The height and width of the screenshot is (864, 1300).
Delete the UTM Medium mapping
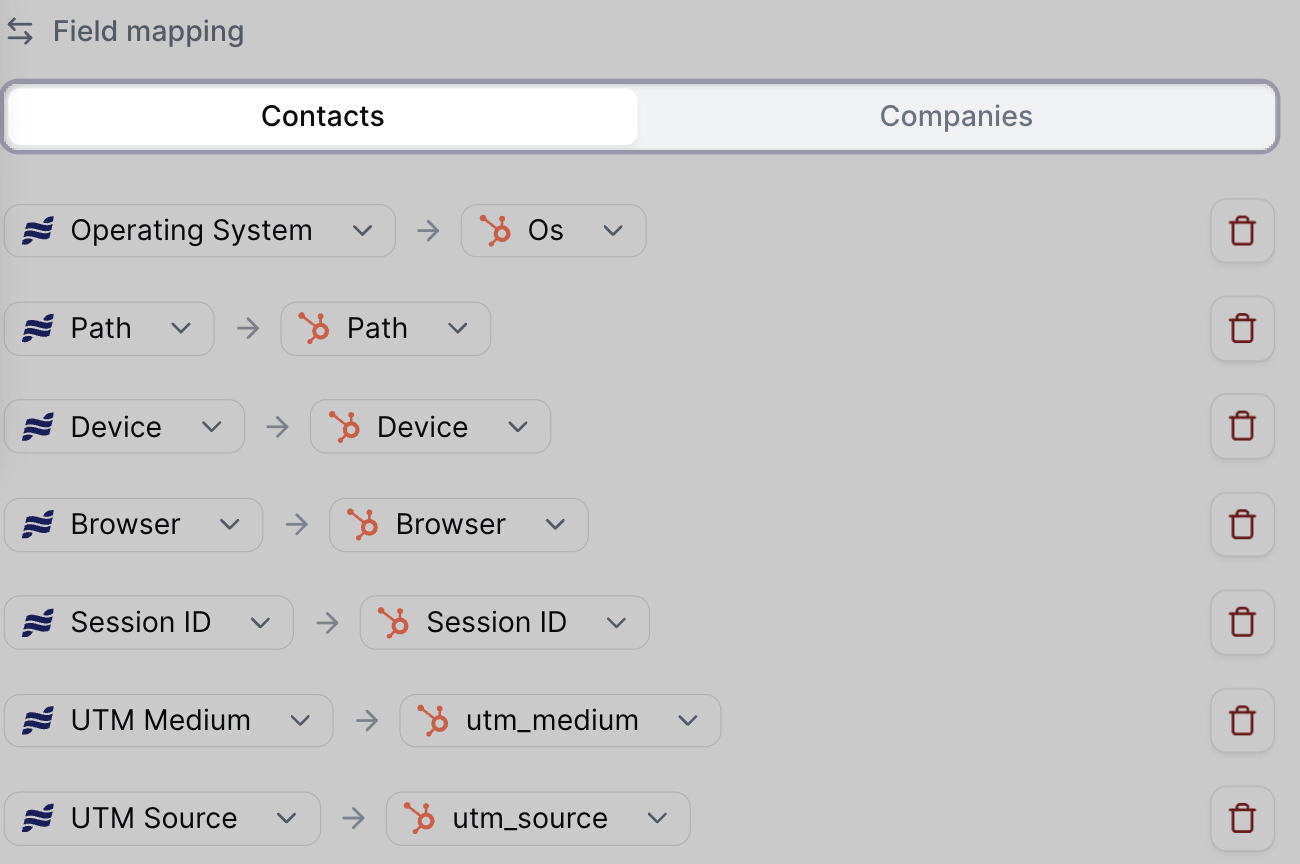pyautogui.click(x=1242, y=720)
